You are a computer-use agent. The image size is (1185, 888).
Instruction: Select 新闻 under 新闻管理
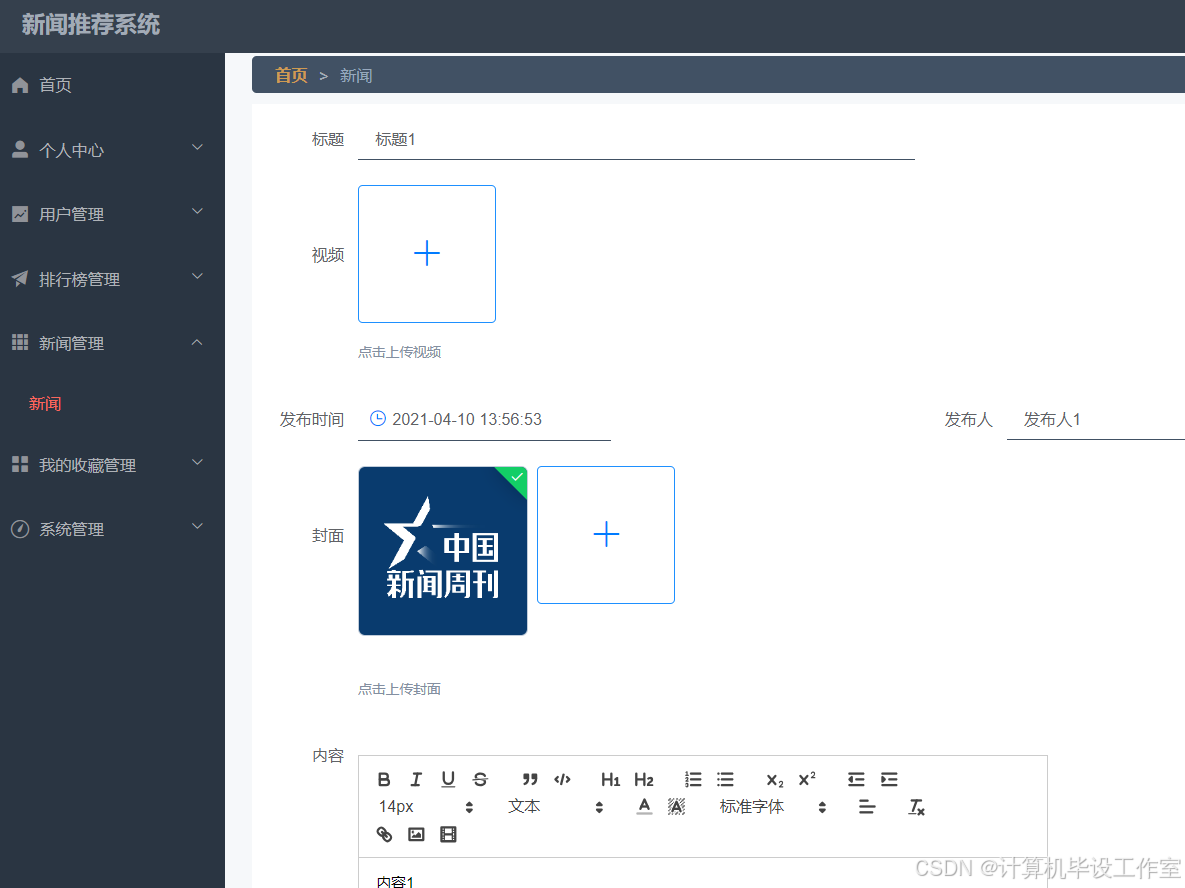tap(45, 403)
